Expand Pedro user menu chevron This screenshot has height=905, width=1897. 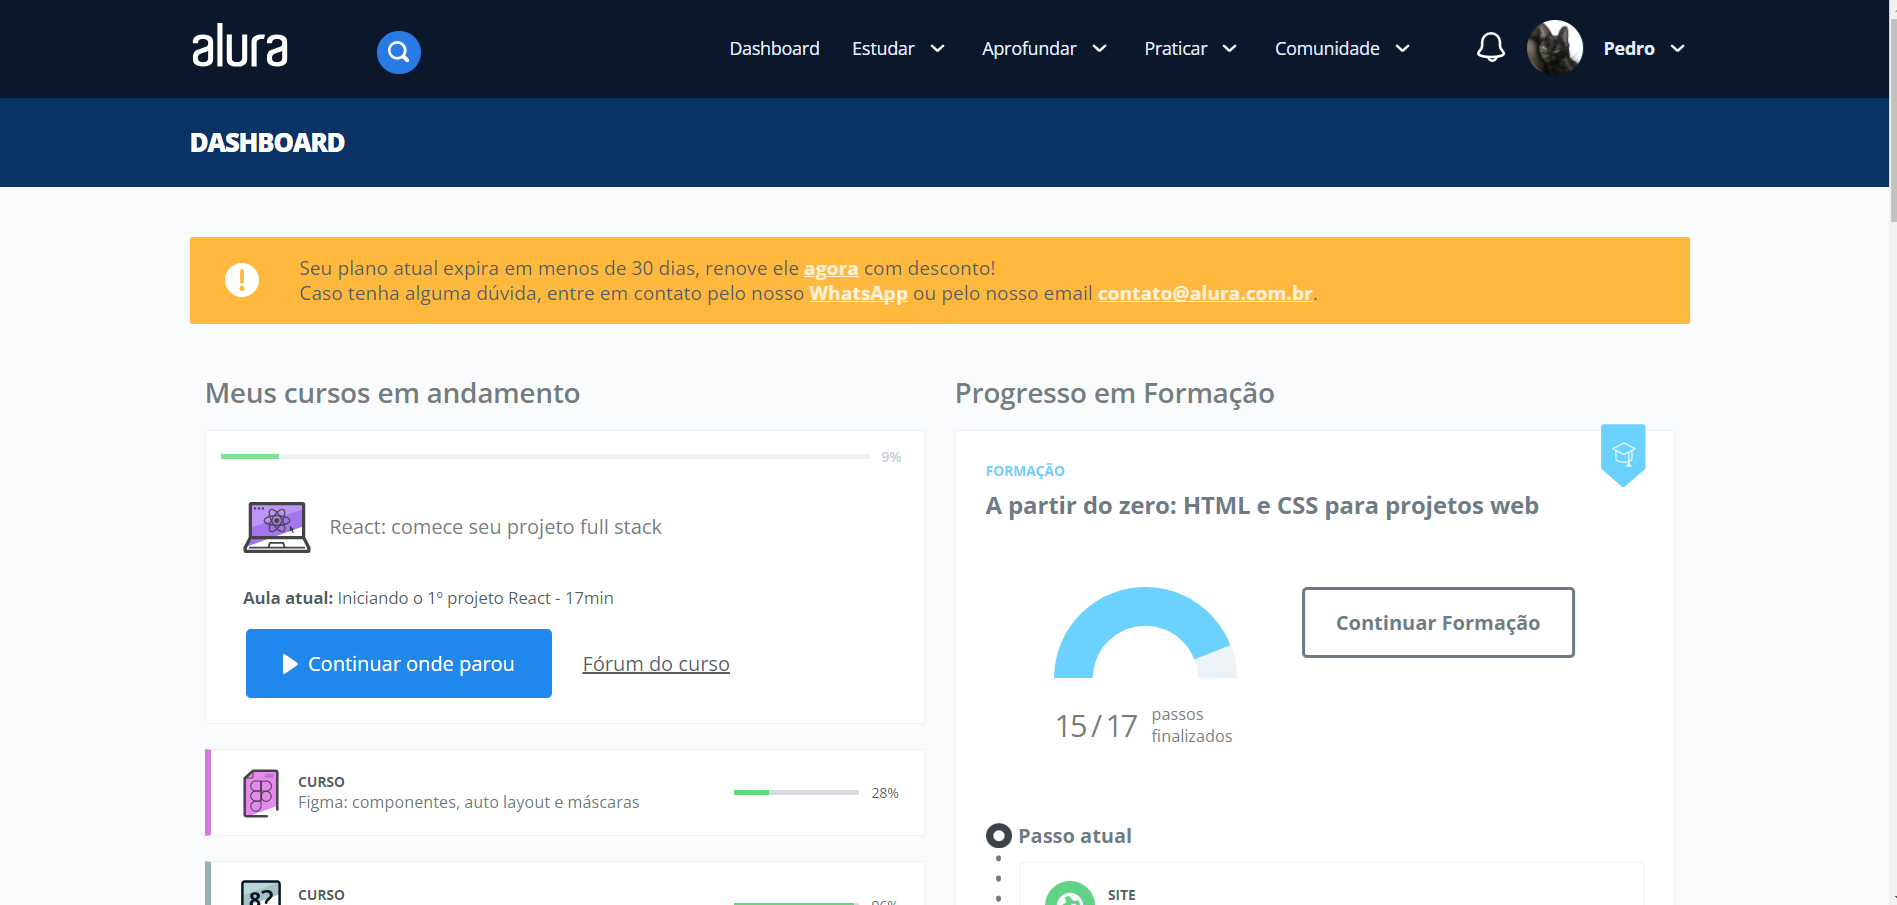[1678, 48]
